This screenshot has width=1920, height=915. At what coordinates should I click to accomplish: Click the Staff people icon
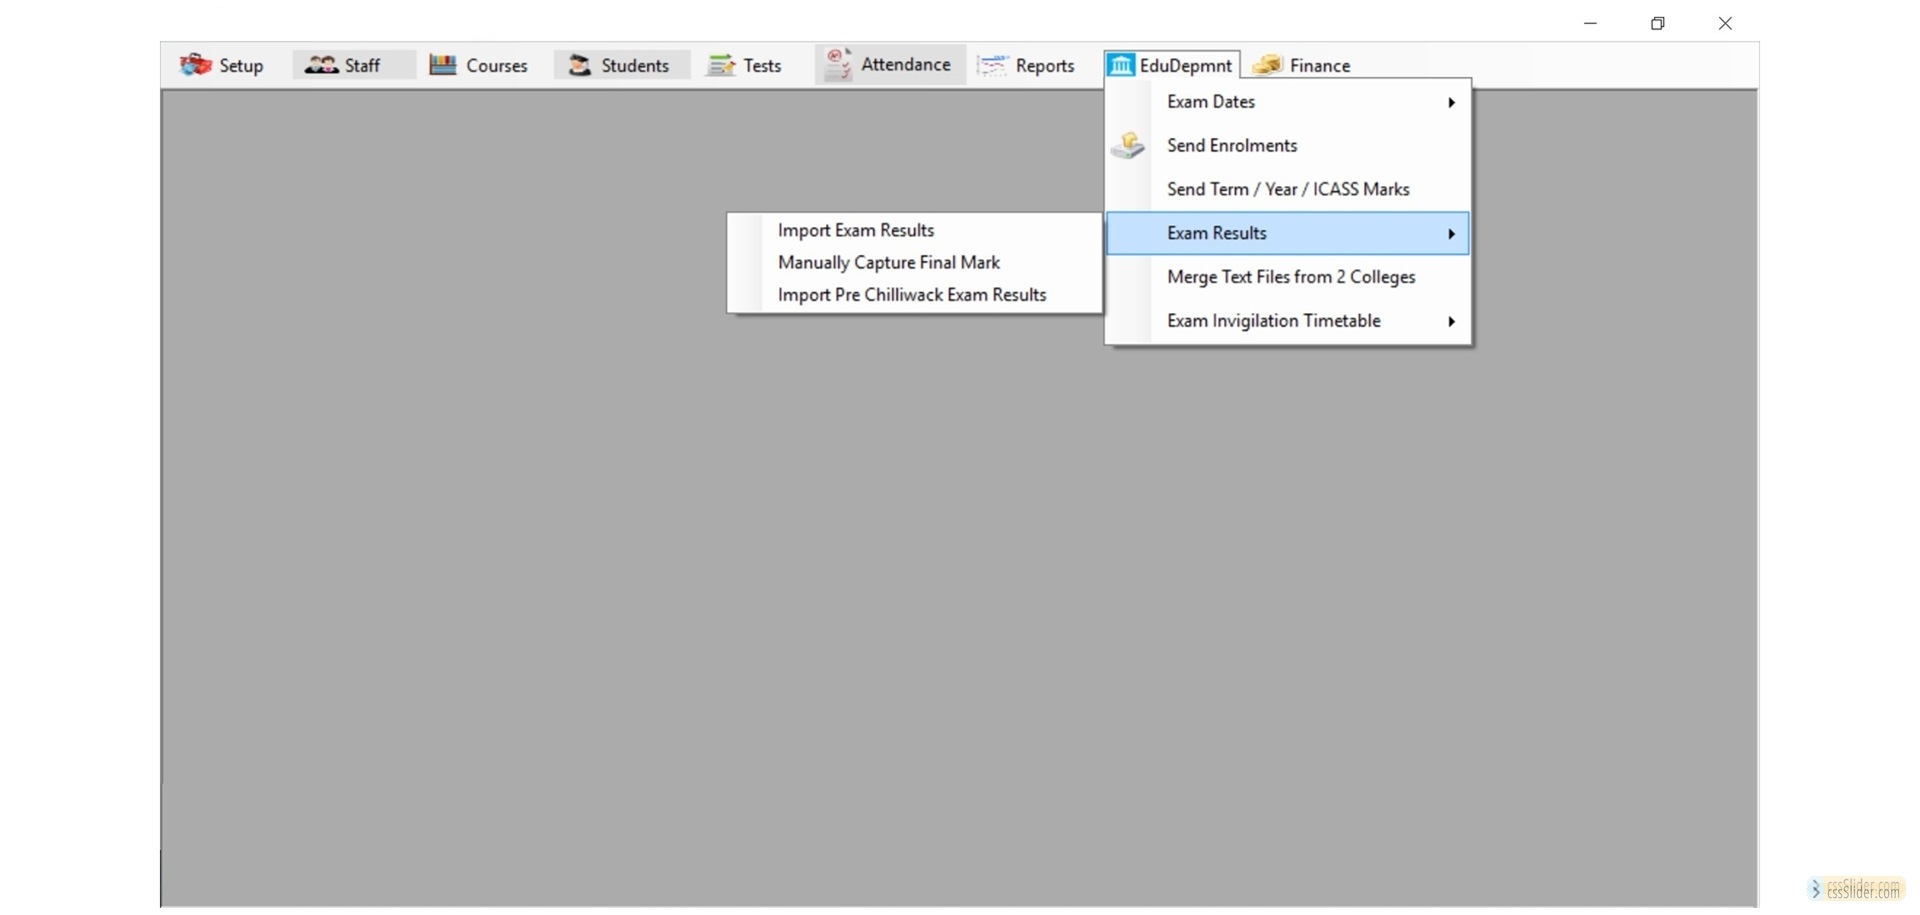[x=321, y=65]
